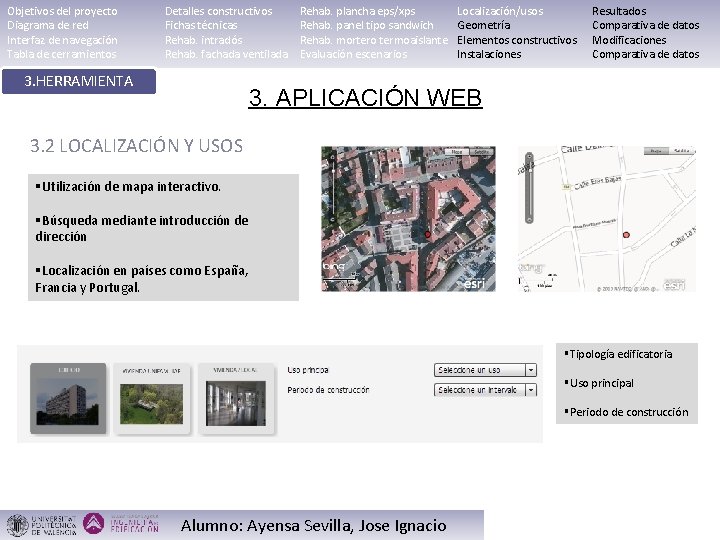
Task: Switch the street map to Satélite view
Action: [x=682, y=151]
